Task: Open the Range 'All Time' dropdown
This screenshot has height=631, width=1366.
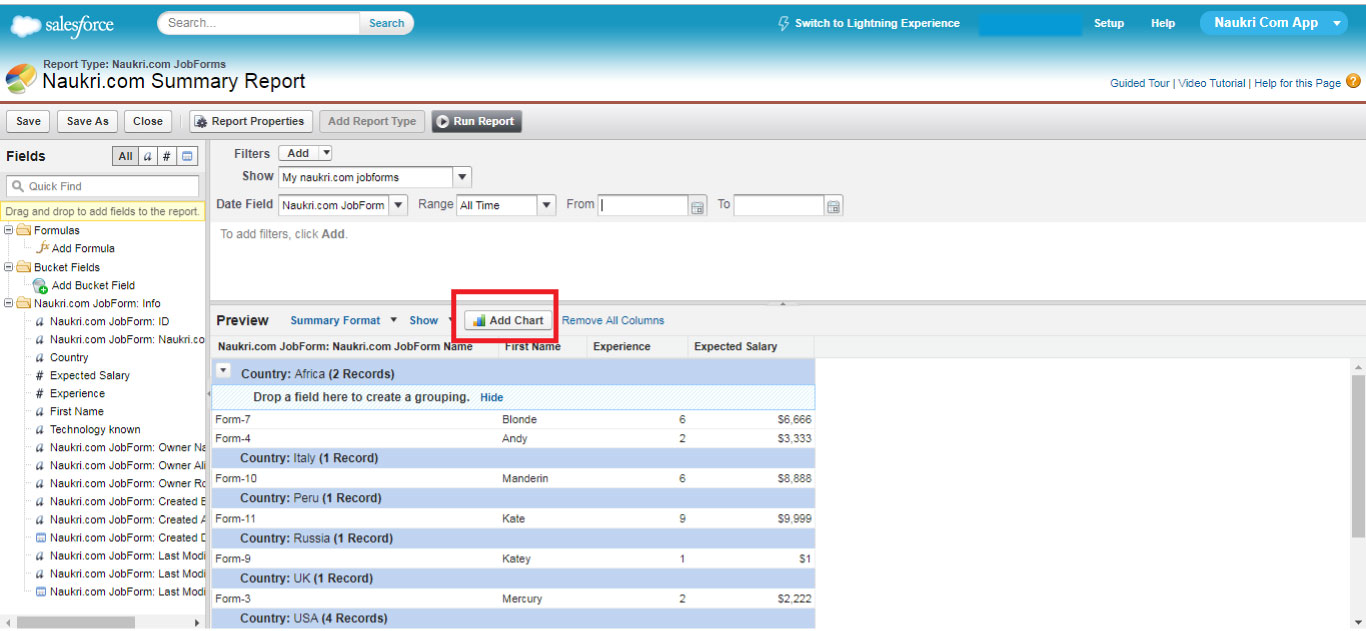Action: (546, 205)
